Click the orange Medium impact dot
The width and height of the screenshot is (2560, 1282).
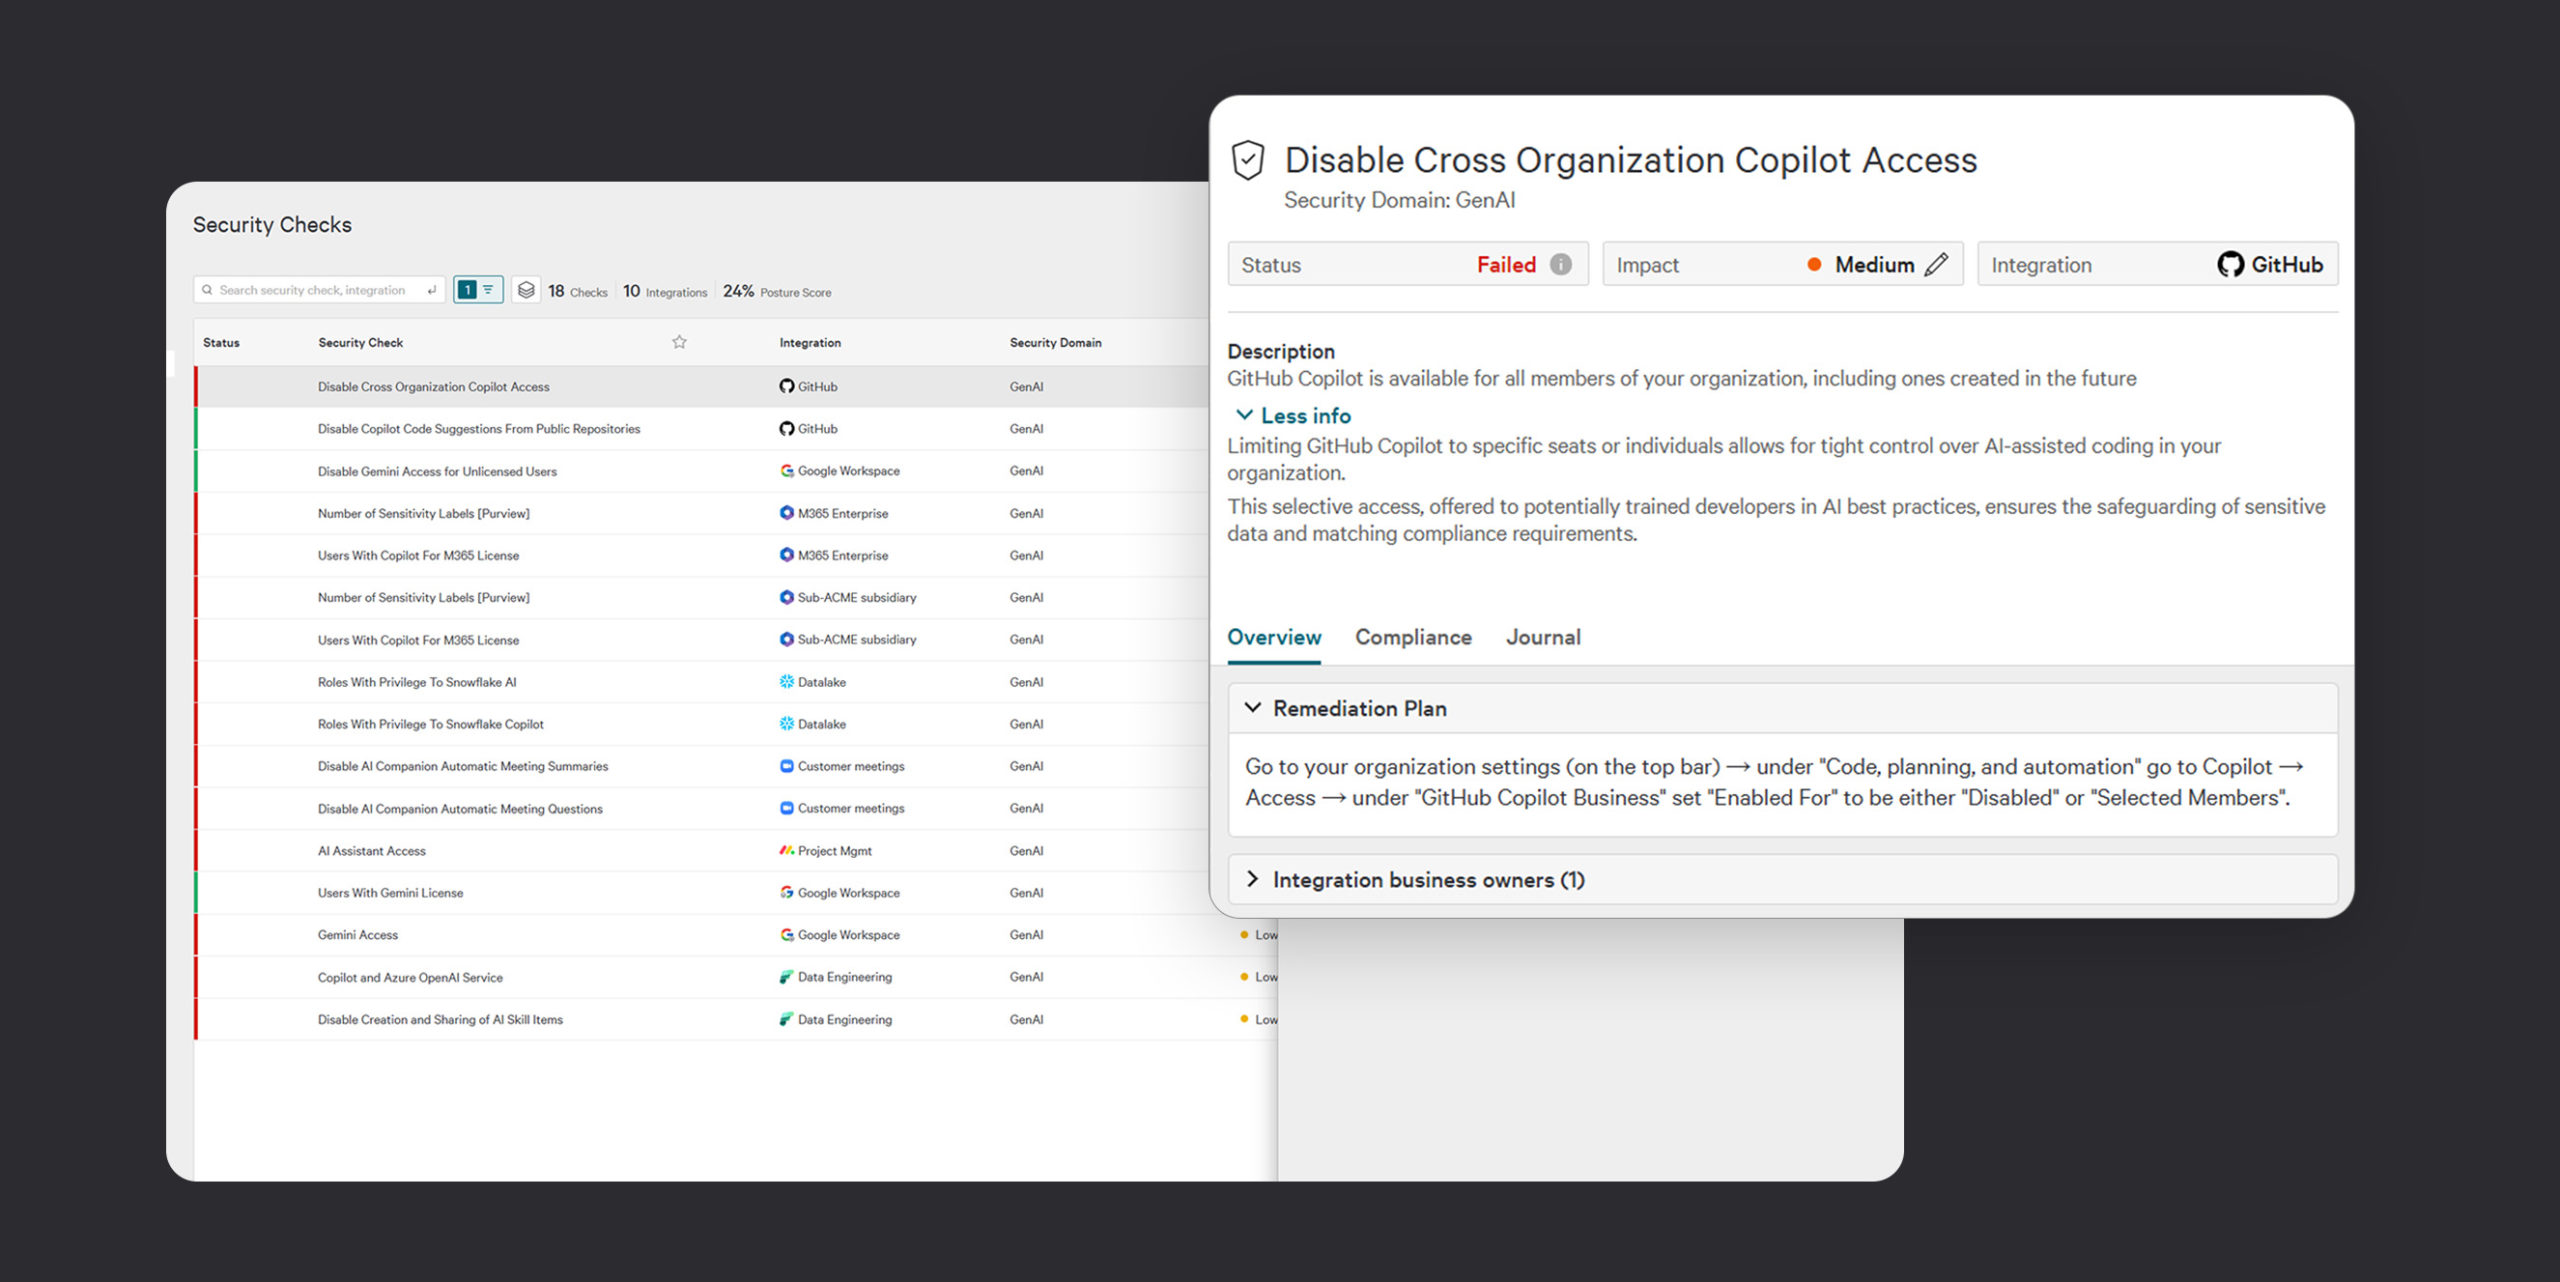[1813, 264]
